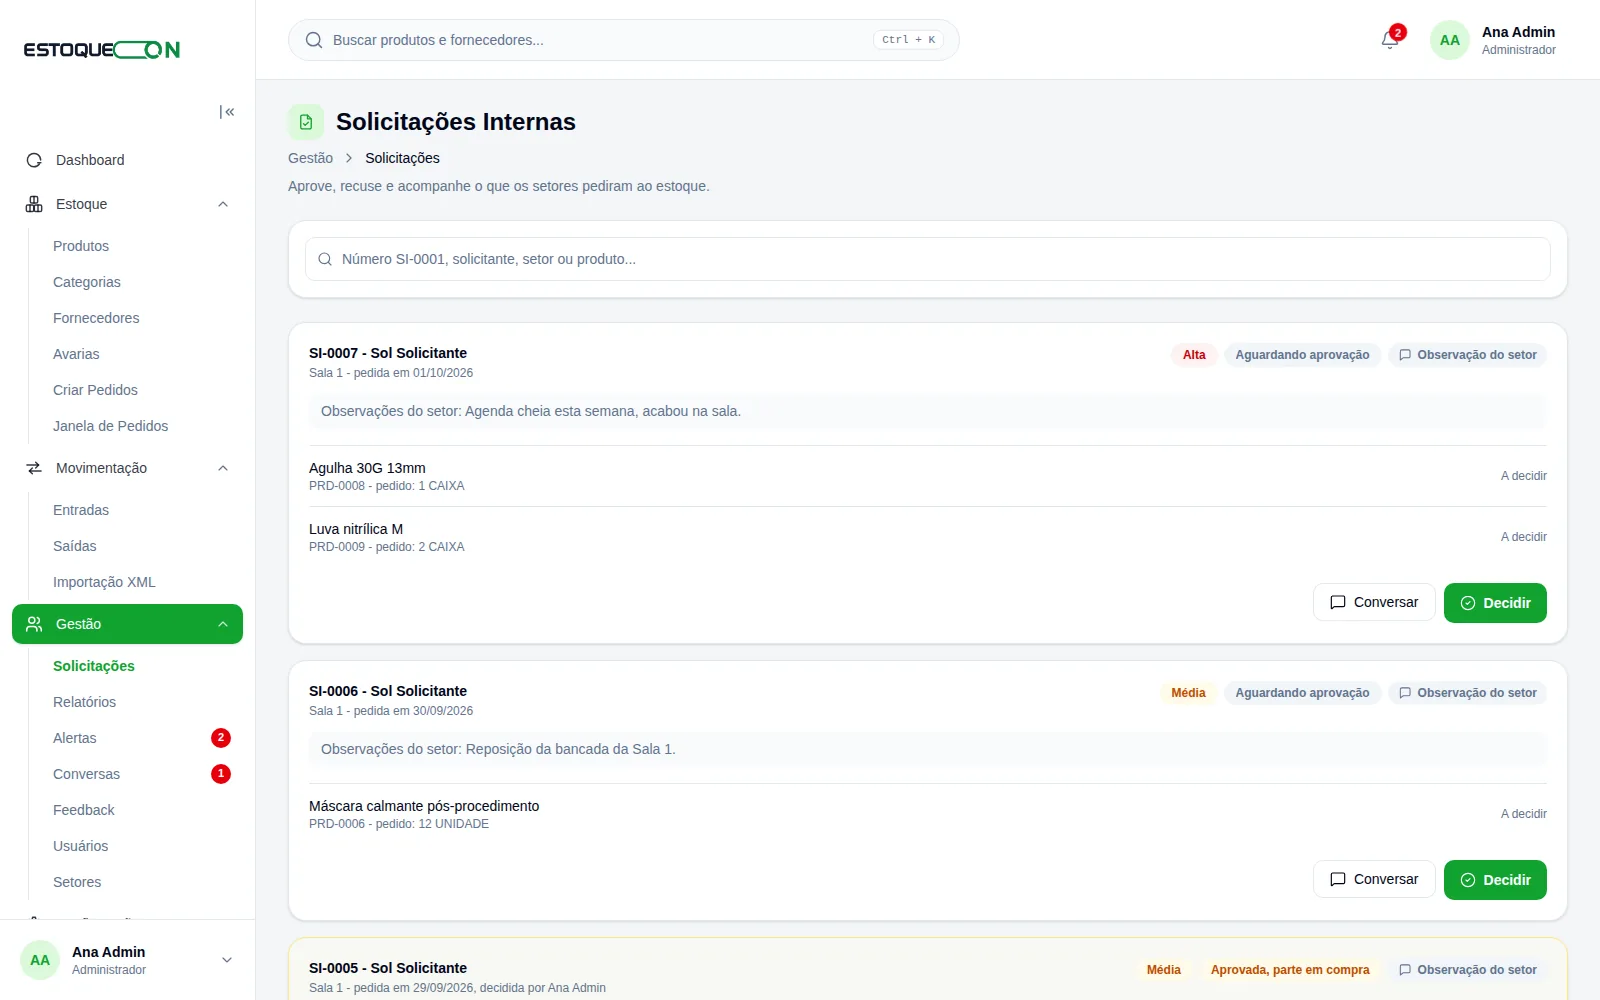This screenshot has height=1000, width=1600.
Task: Collapse the Movimentação menu section
Action: [x=223, y=468]
